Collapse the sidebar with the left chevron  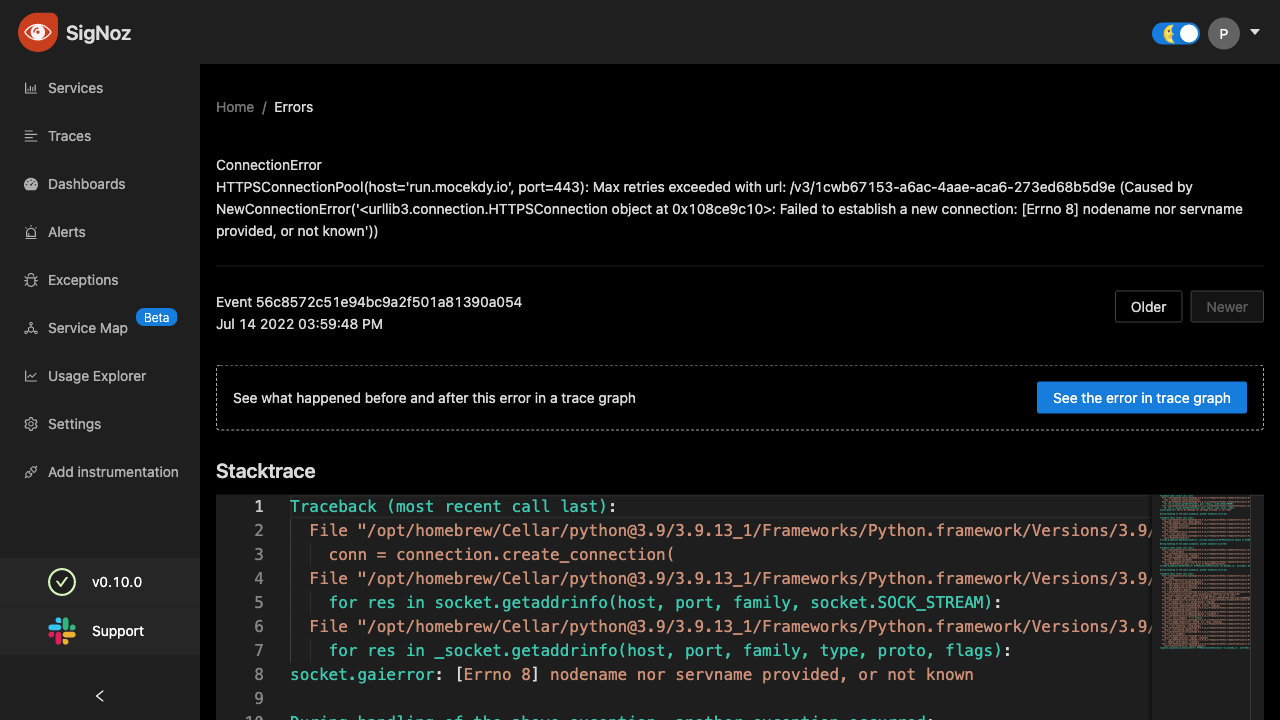tap(99, 696)
